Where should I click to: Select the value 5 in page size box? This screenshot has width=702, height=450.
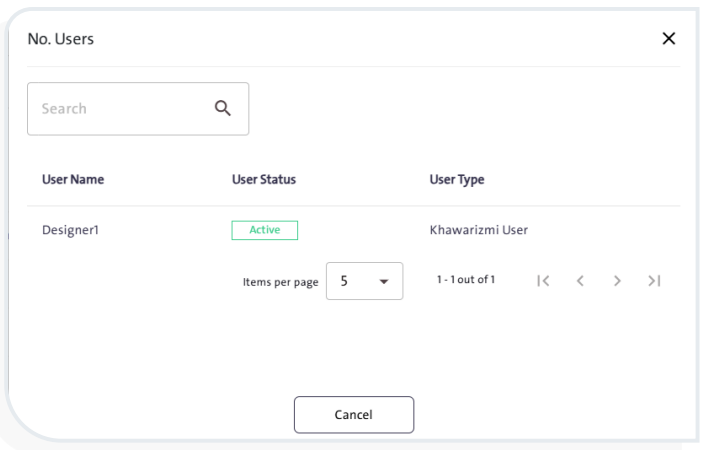coord(344,281)
